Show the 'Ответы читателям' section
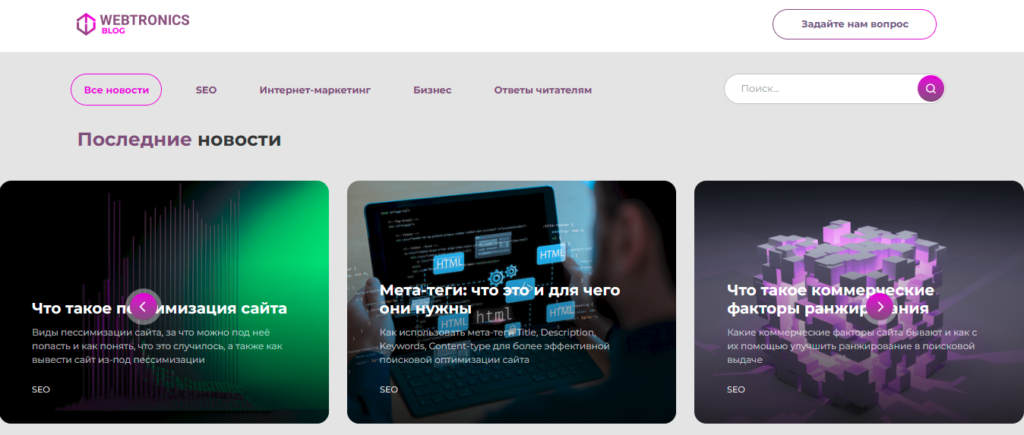Viewport: 1024px width, 435px height. pyautogui.click(x=542, y=90)
